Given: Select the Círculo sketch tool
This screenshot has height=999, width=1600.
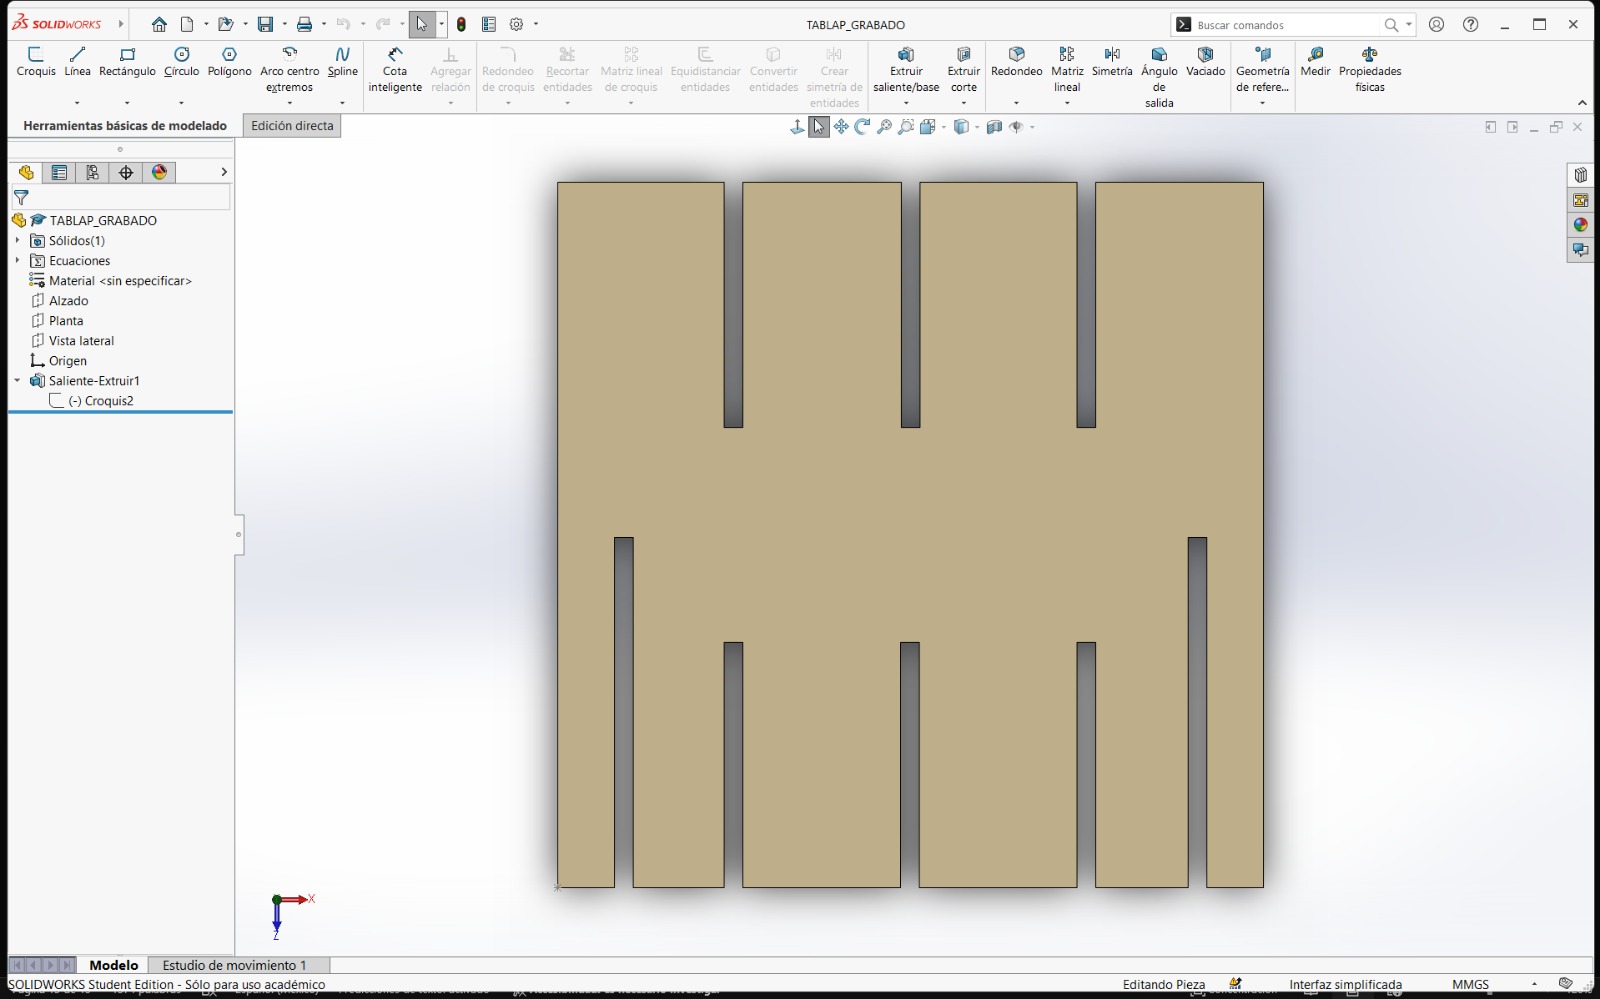Looking at the screenshot, I should tap(181, 60).
